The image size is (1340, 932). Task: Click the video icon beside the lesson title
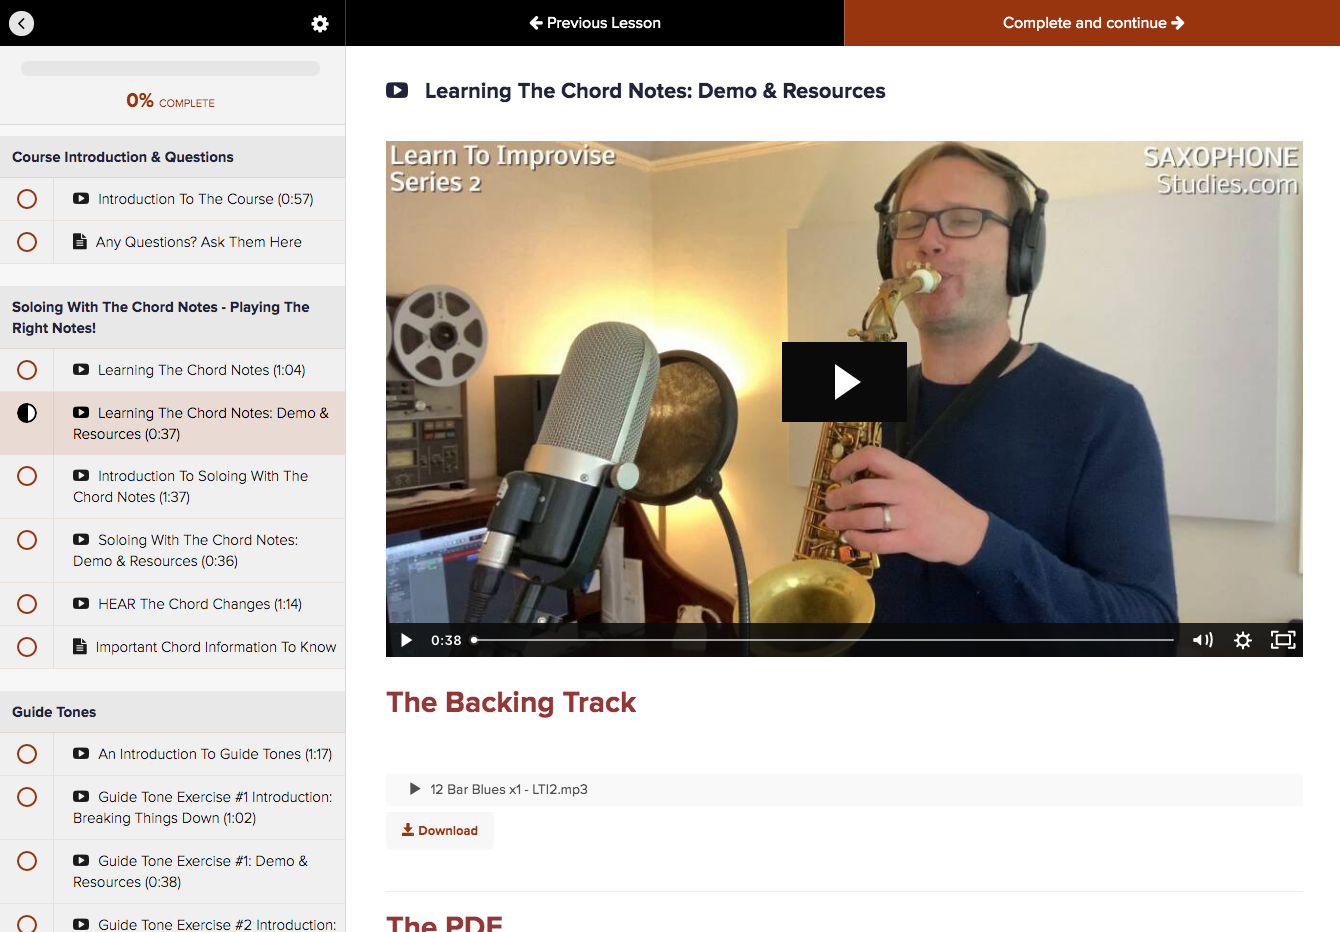pos(397,90)
